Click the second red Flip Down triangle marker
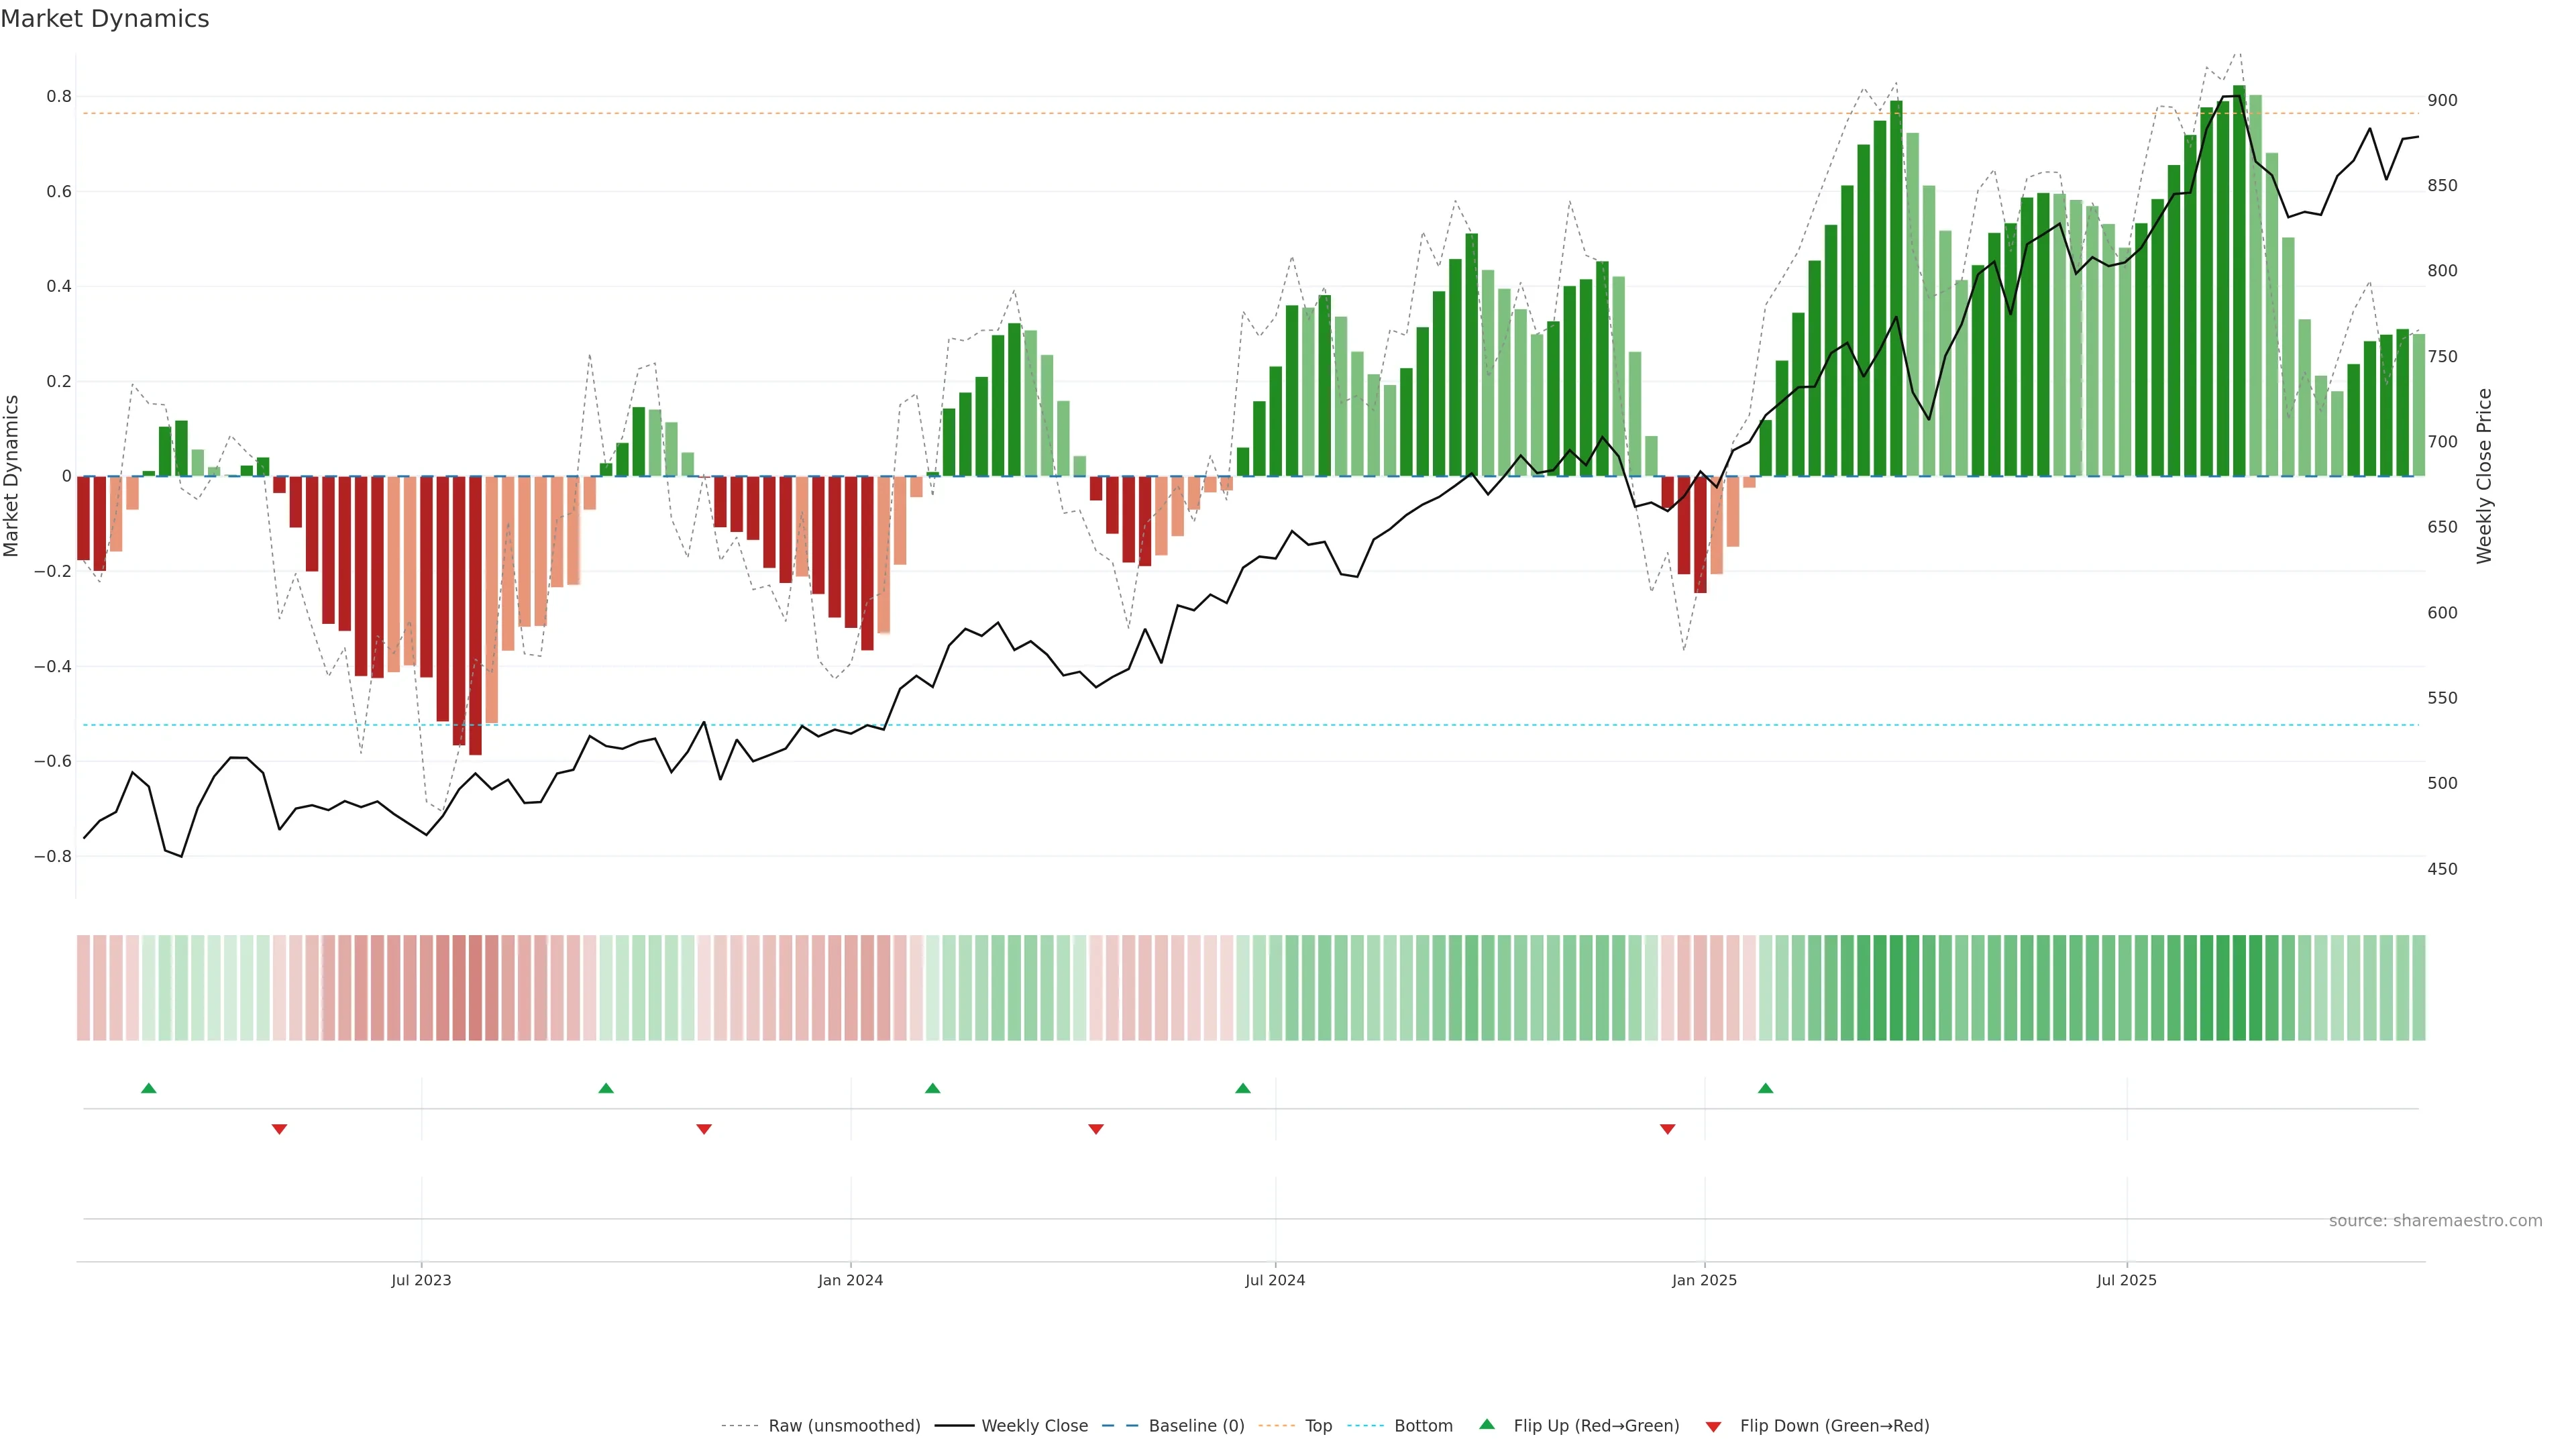Viewport: 2576px width, 1449px height. pos(704,1129)
